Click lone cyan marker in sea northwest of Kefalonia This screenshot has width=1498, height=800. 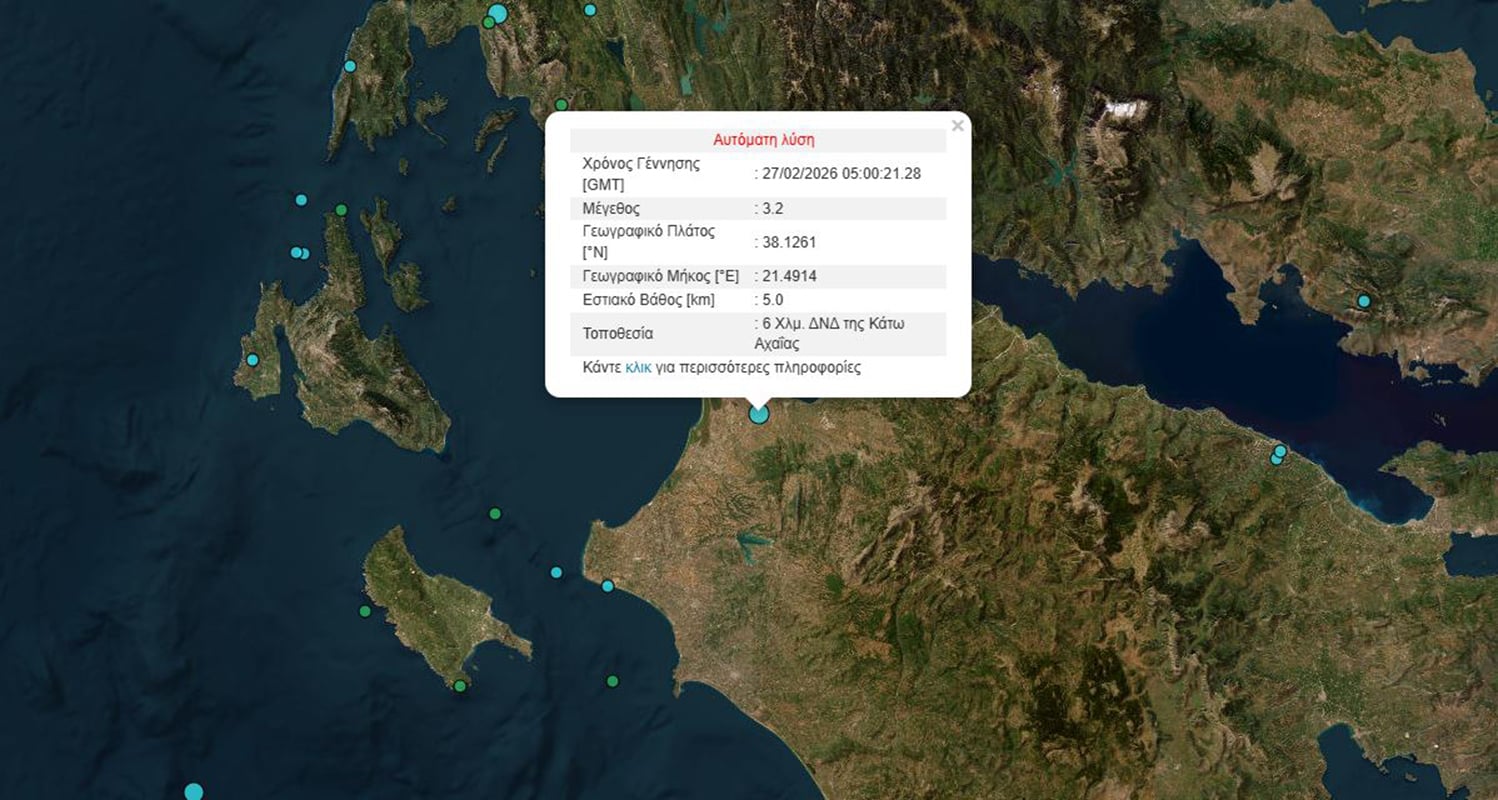click(301, 200)
